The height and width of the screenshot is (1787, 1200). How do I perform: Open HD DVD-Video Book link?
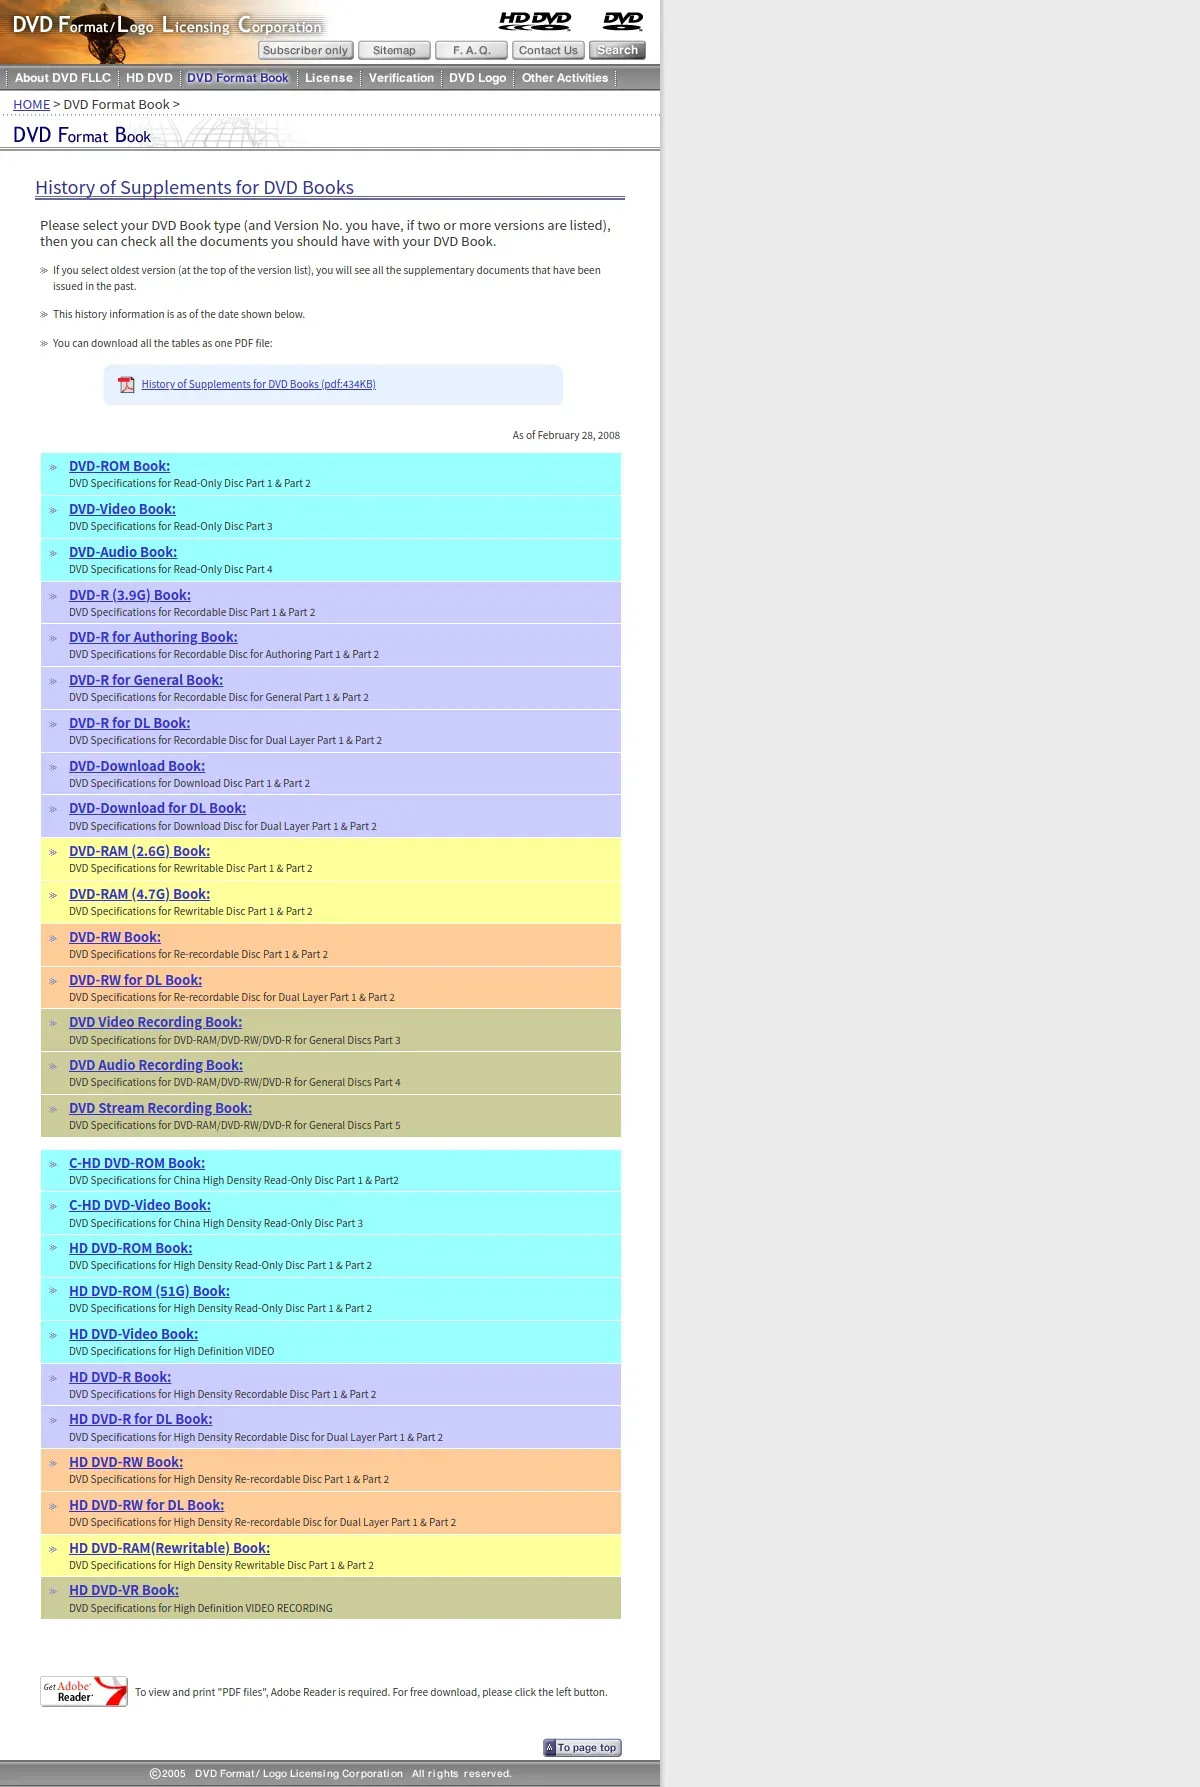(133, 1334)
